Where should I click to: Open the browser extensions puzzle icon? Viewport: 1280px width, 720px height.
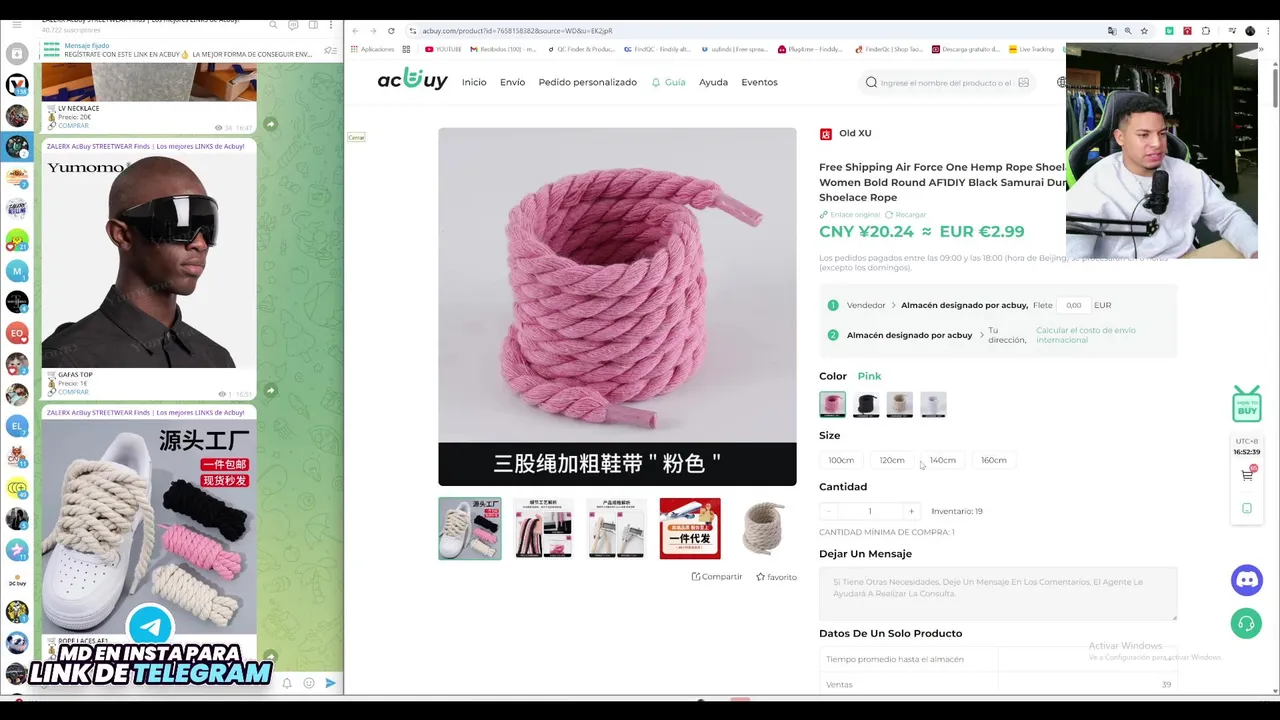[1206, 31]
